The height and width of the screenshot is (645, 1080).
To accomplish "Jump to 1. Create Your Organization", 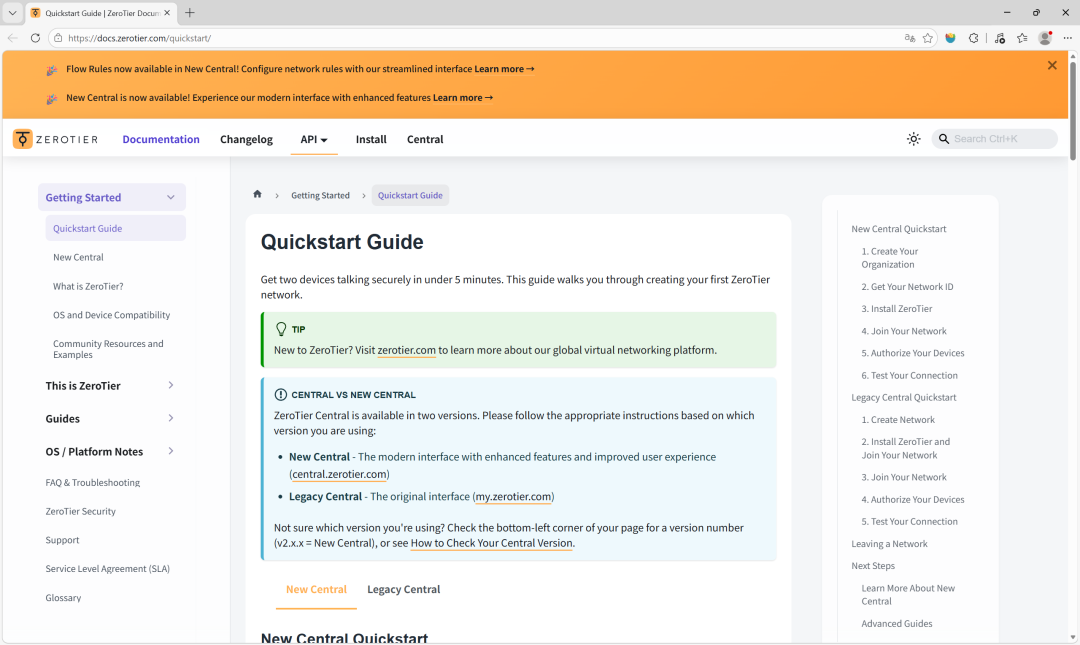I will (890, 258).
